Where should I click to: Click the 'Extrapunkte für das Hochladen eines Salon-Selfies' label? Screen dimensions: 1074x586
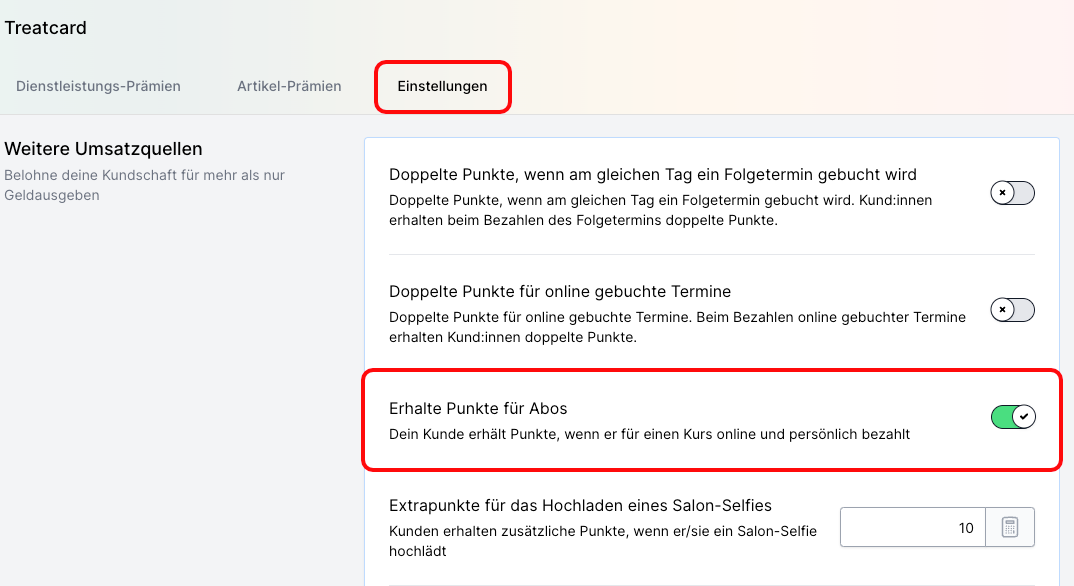pyautogui.click(x=580, y=505)
